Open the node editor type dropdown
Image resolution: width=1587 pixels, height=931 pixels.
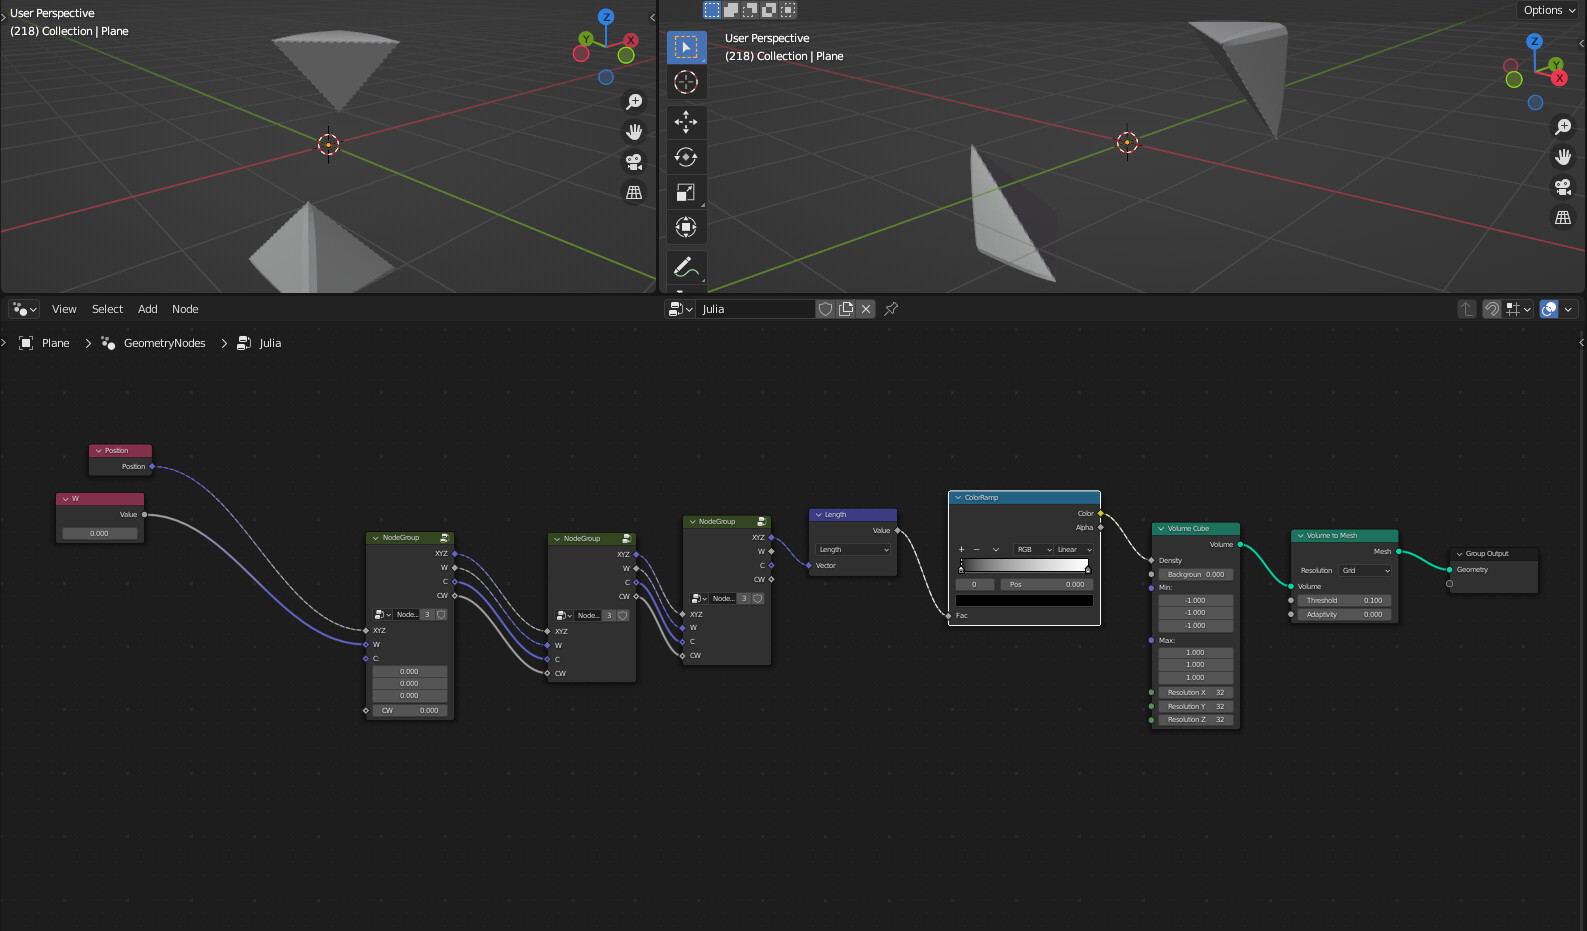tap(24, 309)
